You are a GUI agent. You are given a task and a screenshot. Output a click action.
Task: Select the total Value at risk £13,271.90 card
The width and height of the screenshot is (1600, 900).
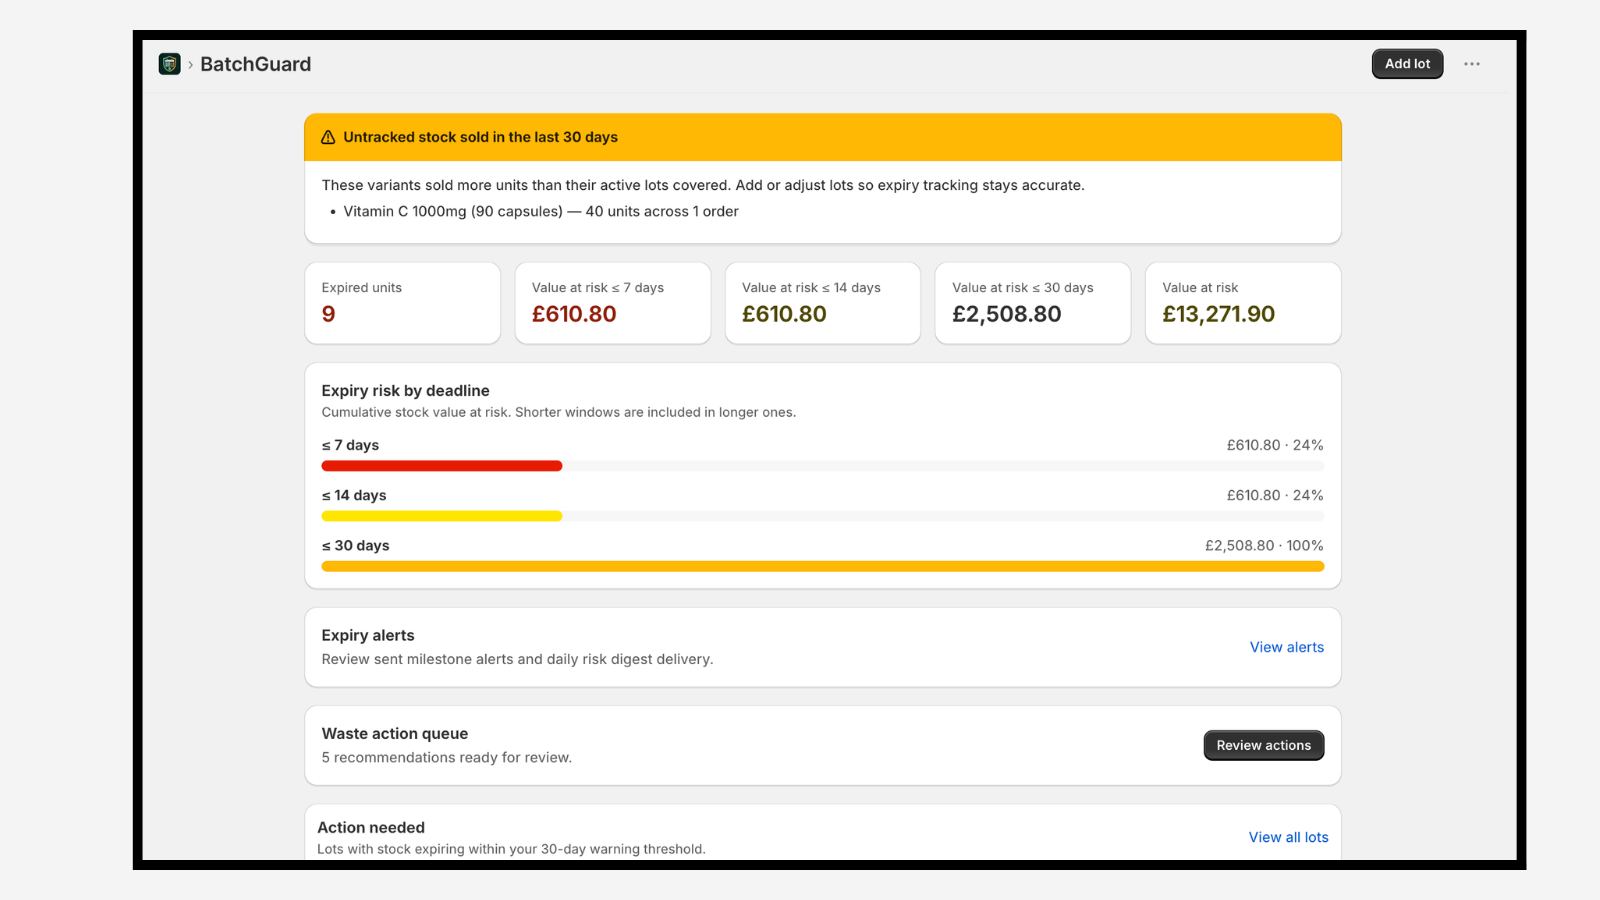point(1242,303)
